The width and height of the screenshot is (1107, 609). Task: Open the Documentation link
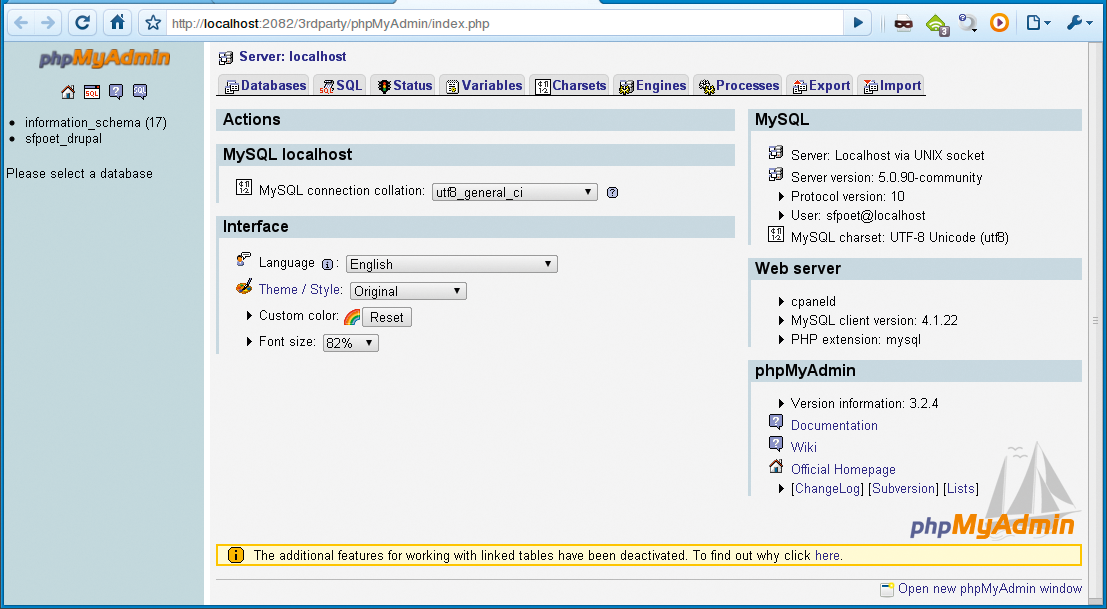[834, 426]
